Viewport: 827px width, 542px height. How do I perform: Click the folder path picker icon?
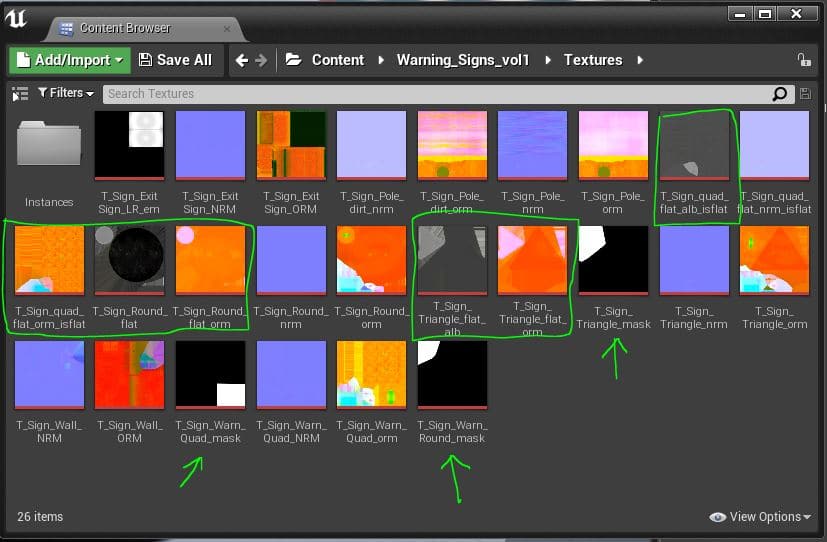pyautogui.click(x=293, y=60)
